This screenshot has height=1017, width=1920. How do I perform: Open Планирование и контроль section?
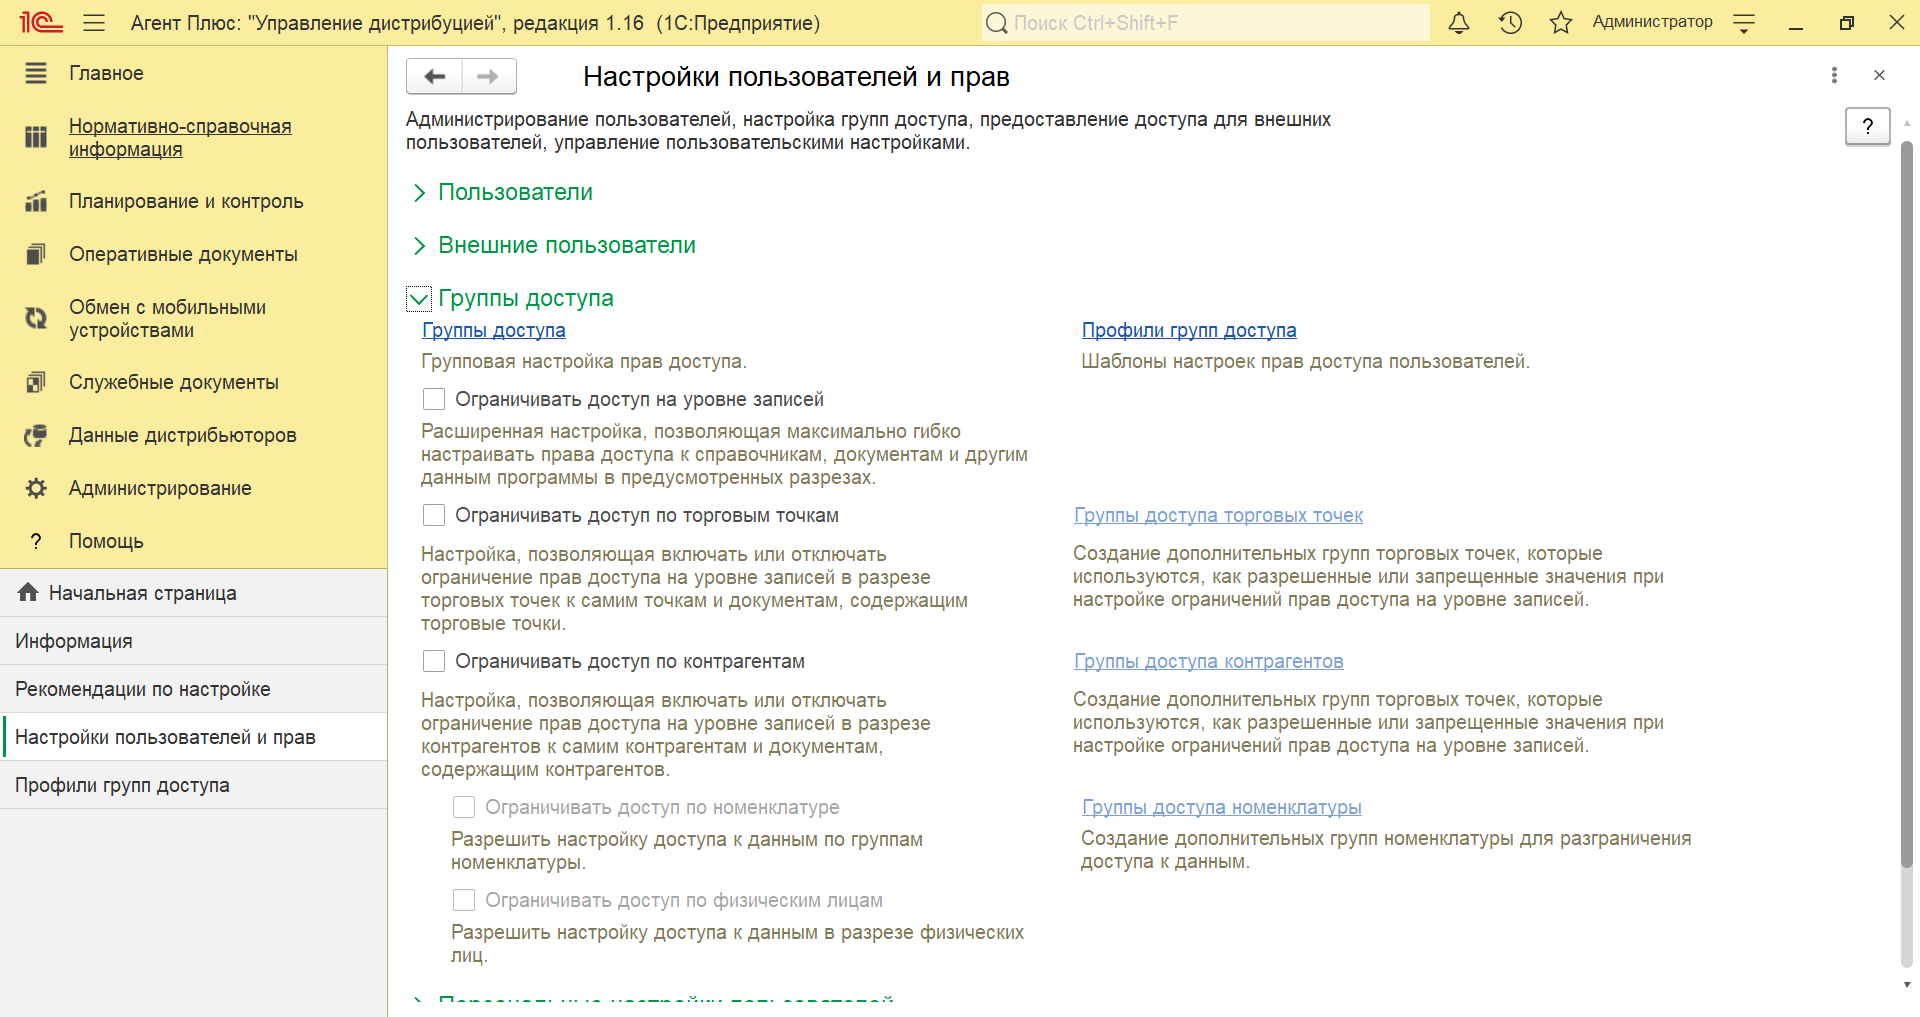pos(186,201)
